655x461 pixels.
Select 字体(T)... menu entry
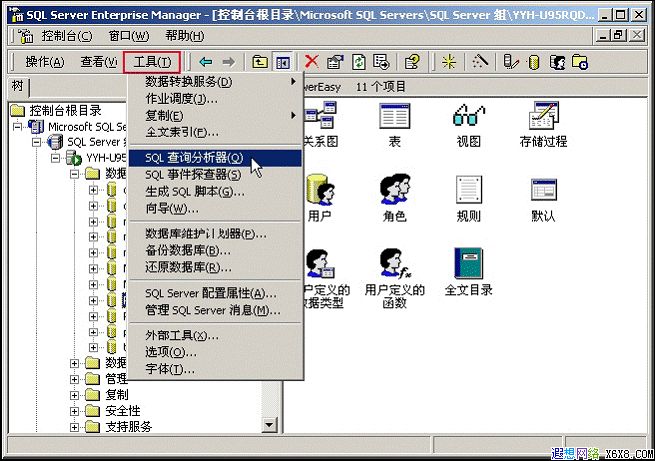coord(215,369)
